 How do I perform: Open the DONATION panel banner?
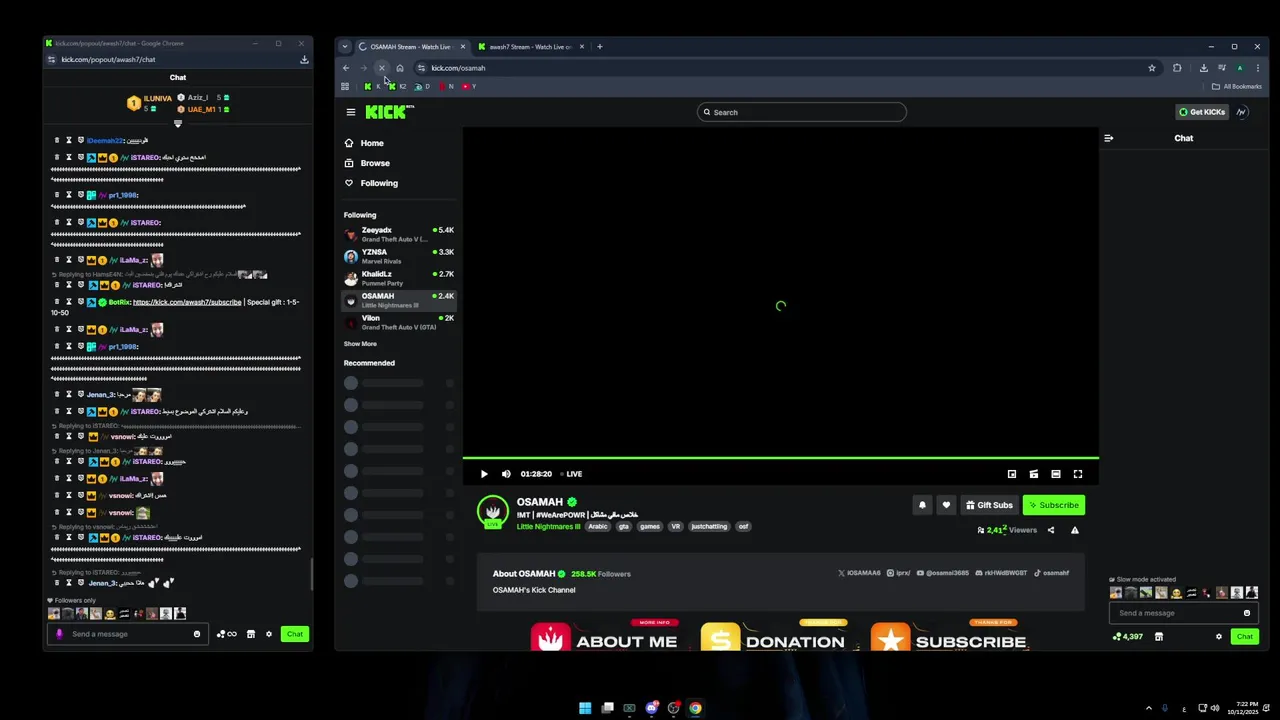(773, 637)
